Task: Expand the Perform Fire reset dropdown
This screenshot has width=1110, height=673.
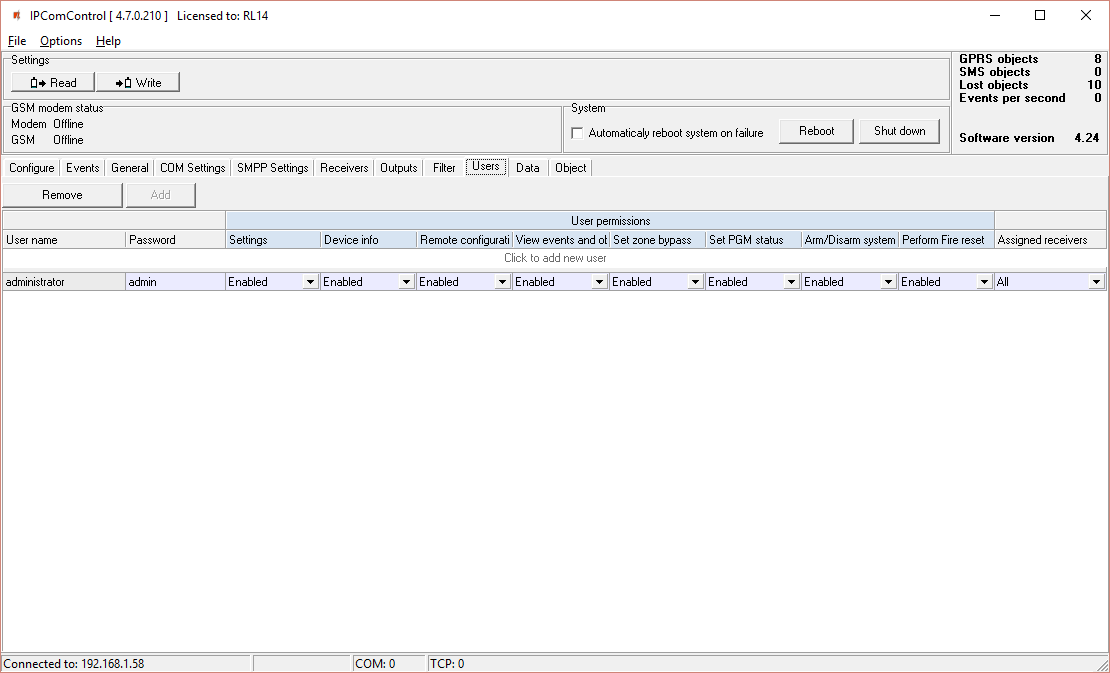Action: pos(984,283)
